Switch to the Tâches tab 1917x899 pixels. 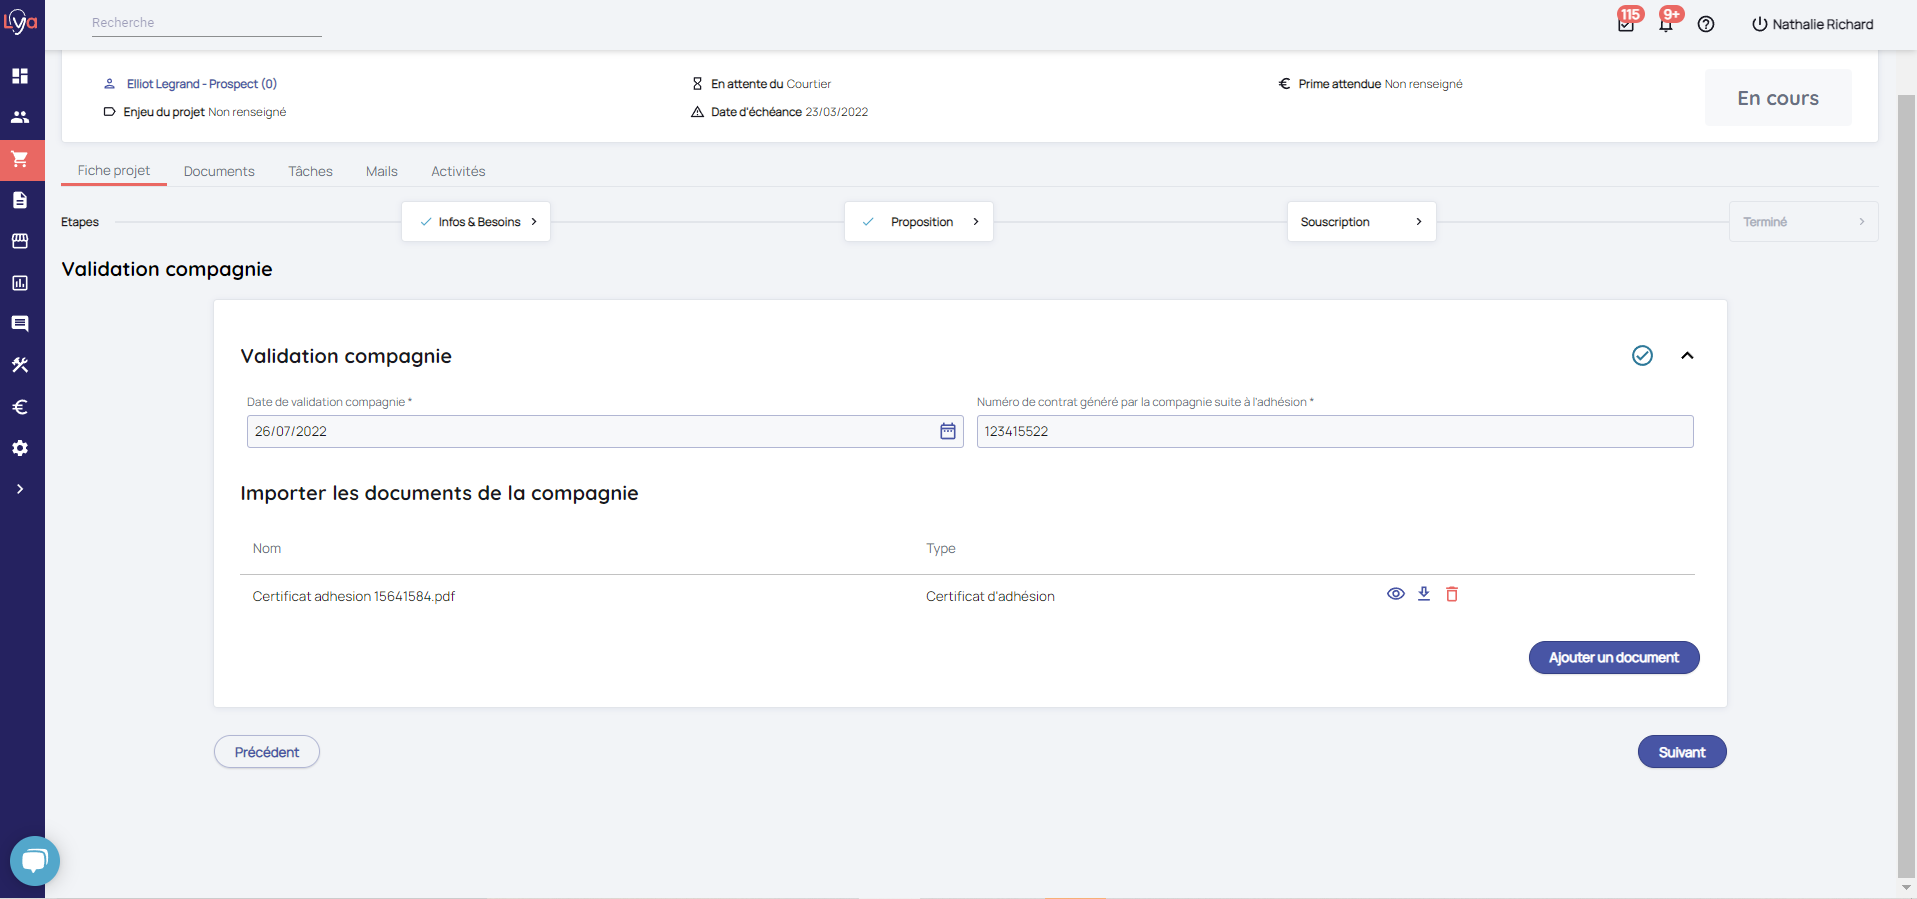310,171
